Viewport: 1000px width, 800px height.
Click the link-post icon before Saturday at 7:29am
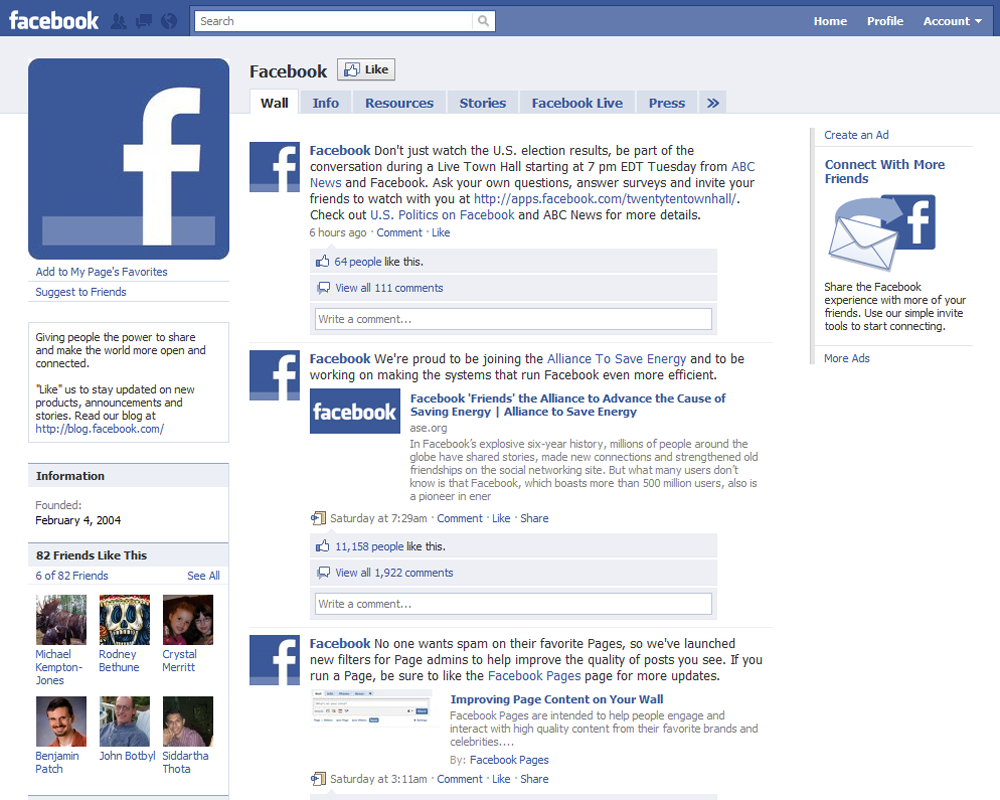[318, 518]
